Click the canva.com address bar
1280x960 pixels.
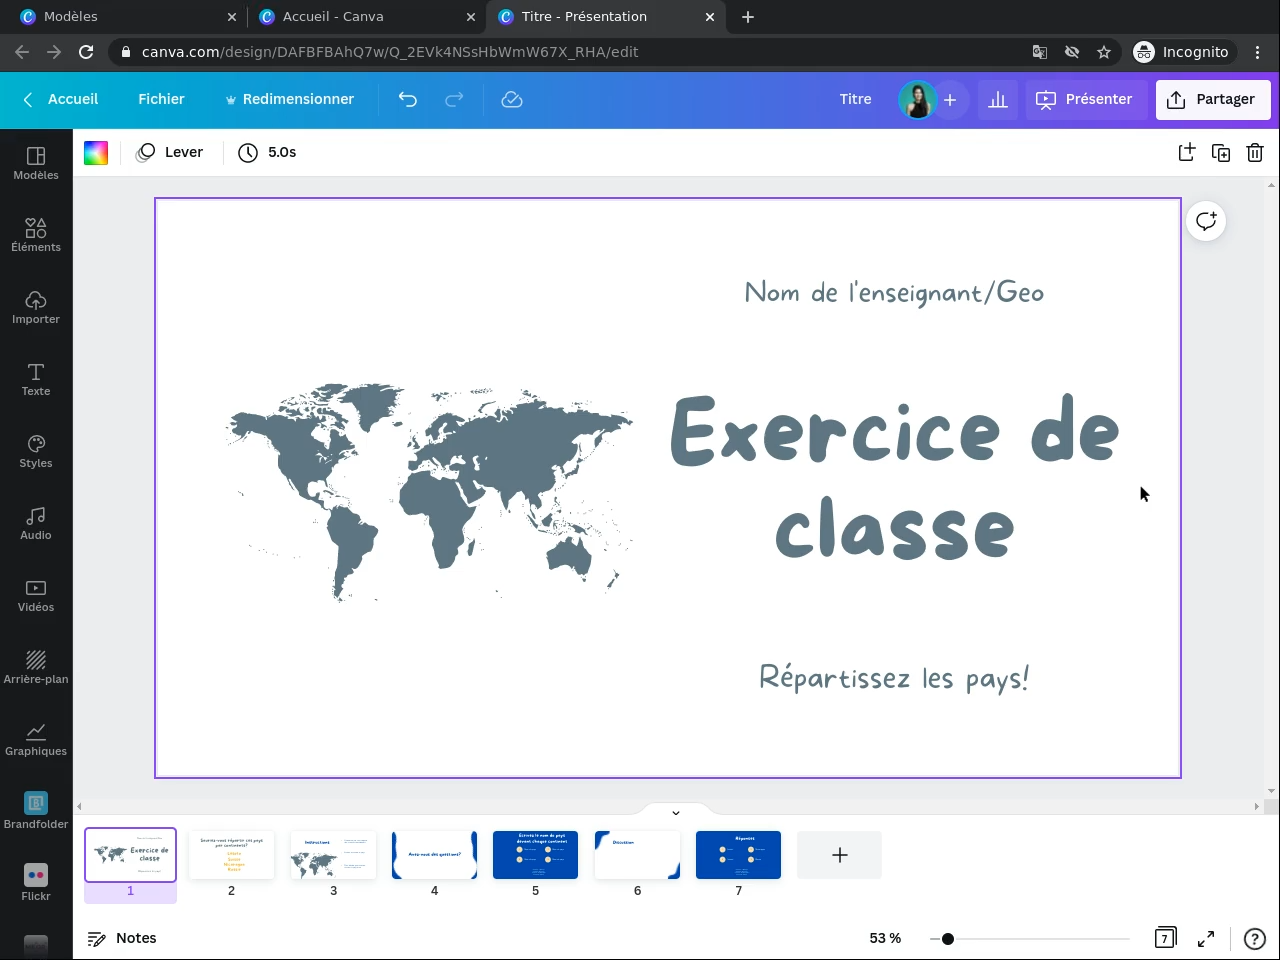tap(570, 52)
